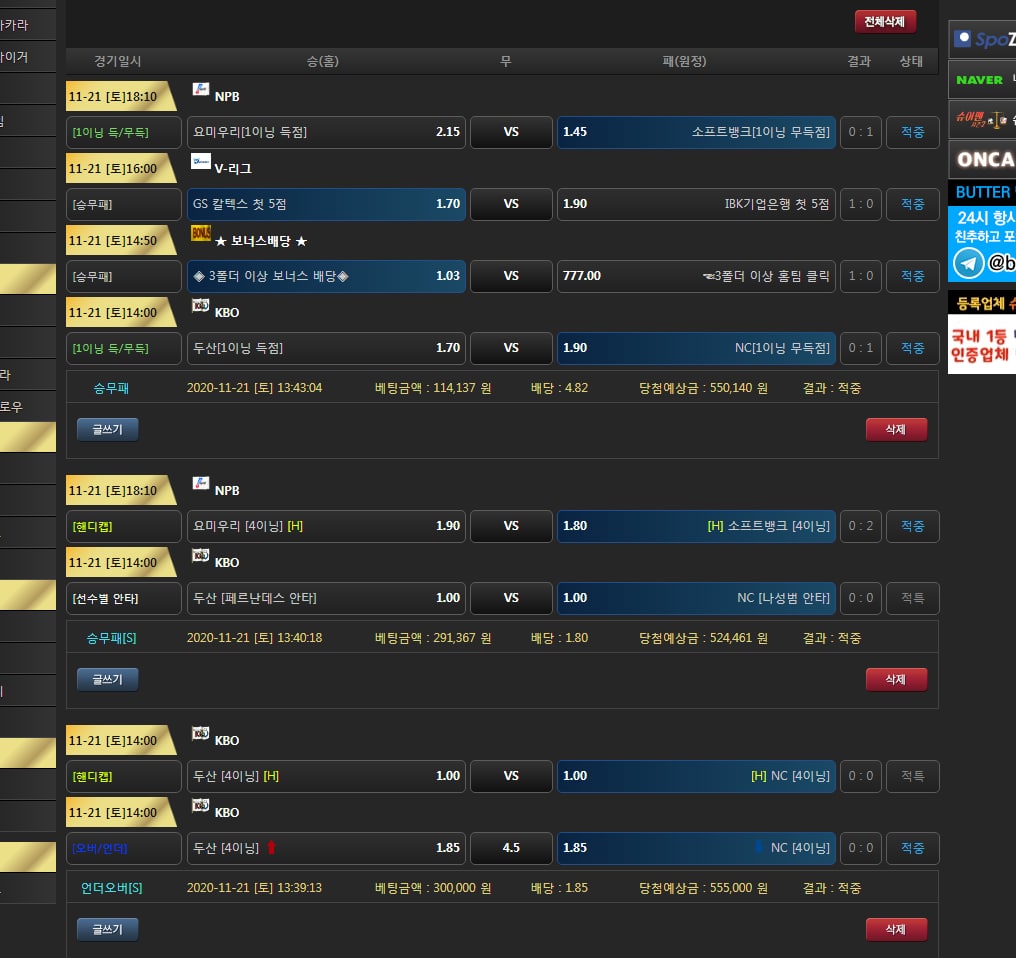Click the 적특 status on 페르난데스 안타 row

coord(912,598)
